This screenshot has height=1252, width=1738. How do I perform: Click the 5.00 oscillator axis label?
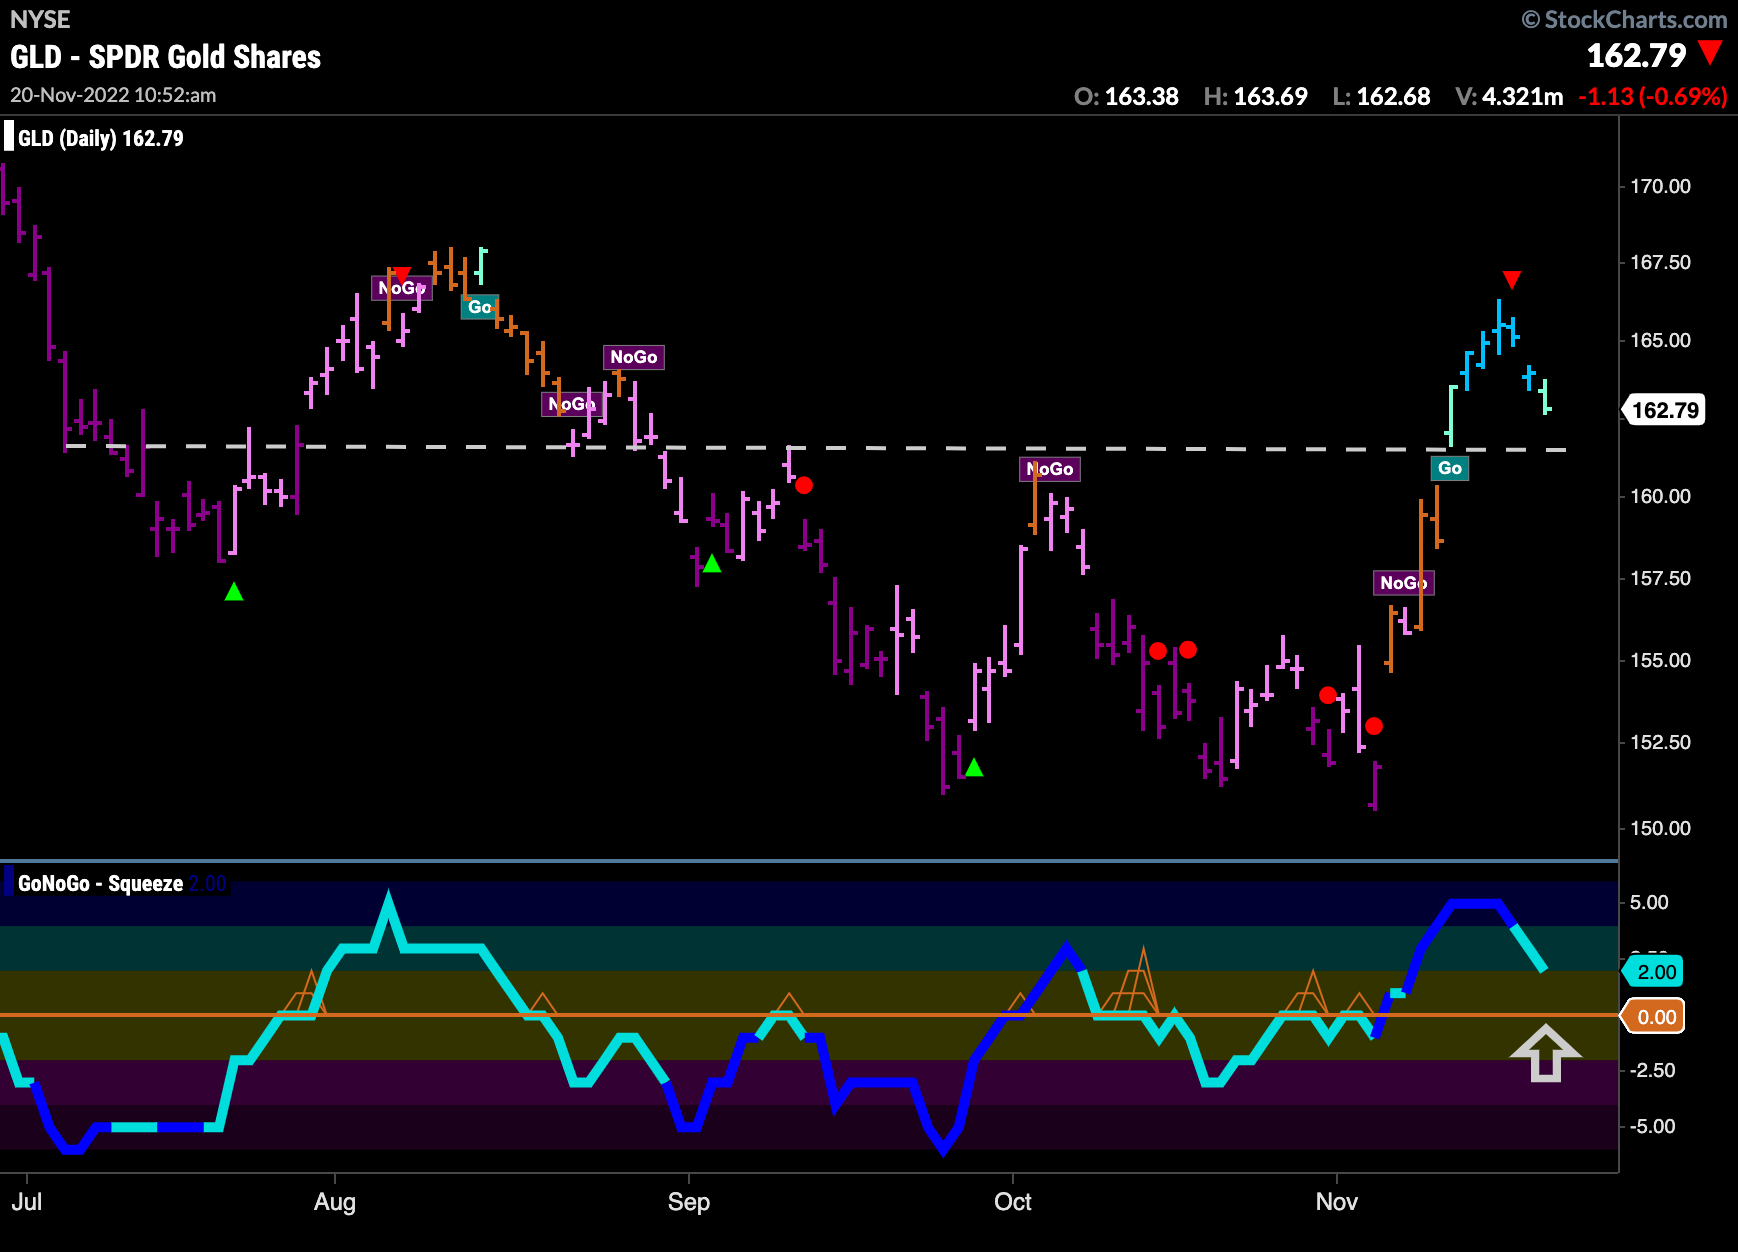click(x=1649, y=902)
